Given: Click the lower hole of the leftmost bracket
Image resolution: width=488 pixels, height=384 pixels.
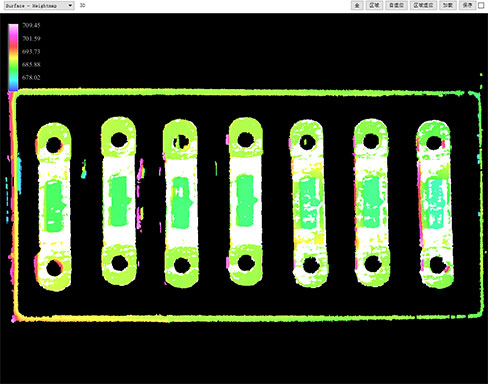Looking at the screenshot, I should 54,268.
